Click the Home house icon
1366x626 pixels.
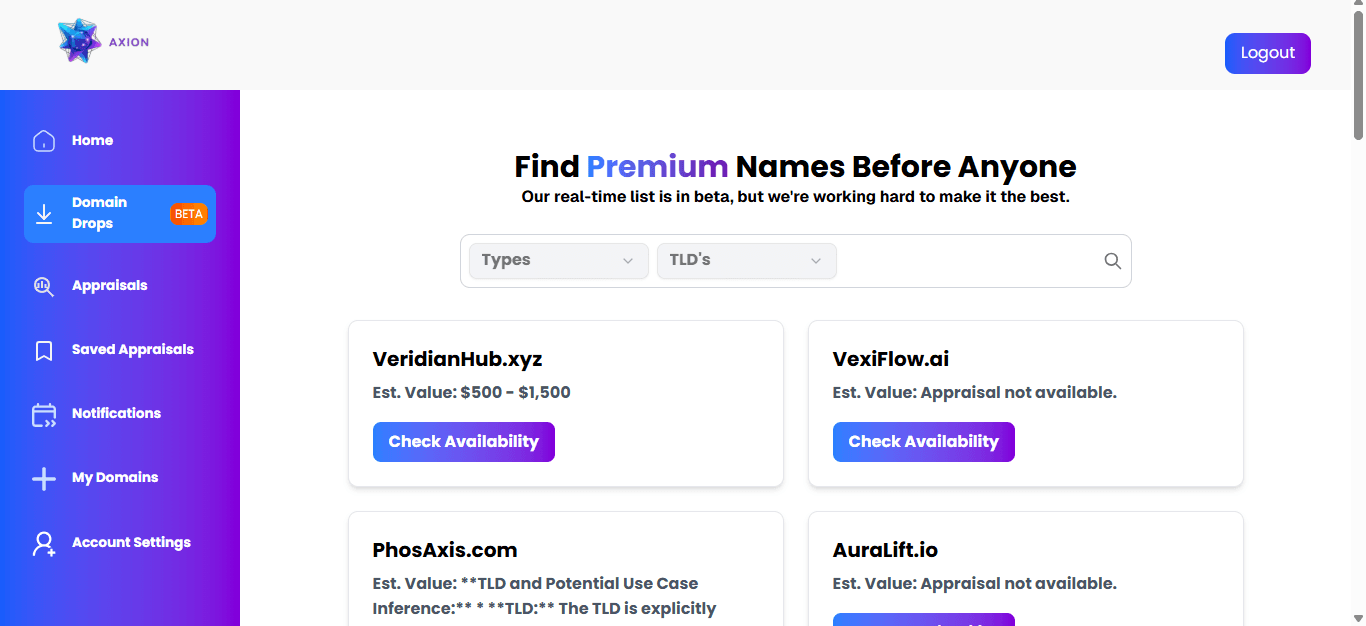click(x=44, y=141)
